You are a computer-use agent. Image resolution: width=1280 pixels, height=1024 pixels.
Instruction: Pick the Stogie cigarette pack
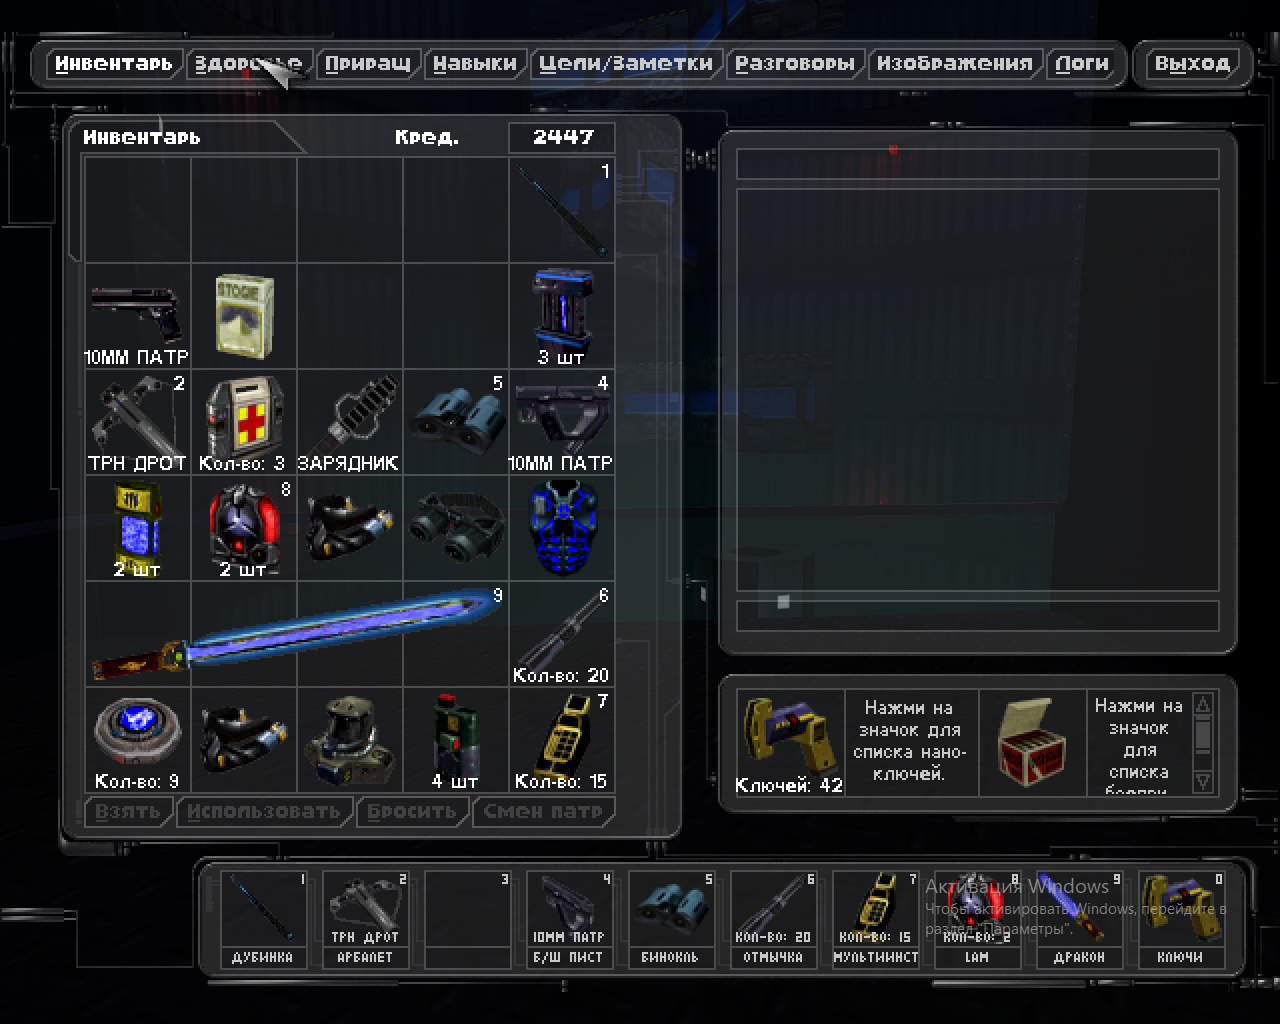[x=244, y=316]
